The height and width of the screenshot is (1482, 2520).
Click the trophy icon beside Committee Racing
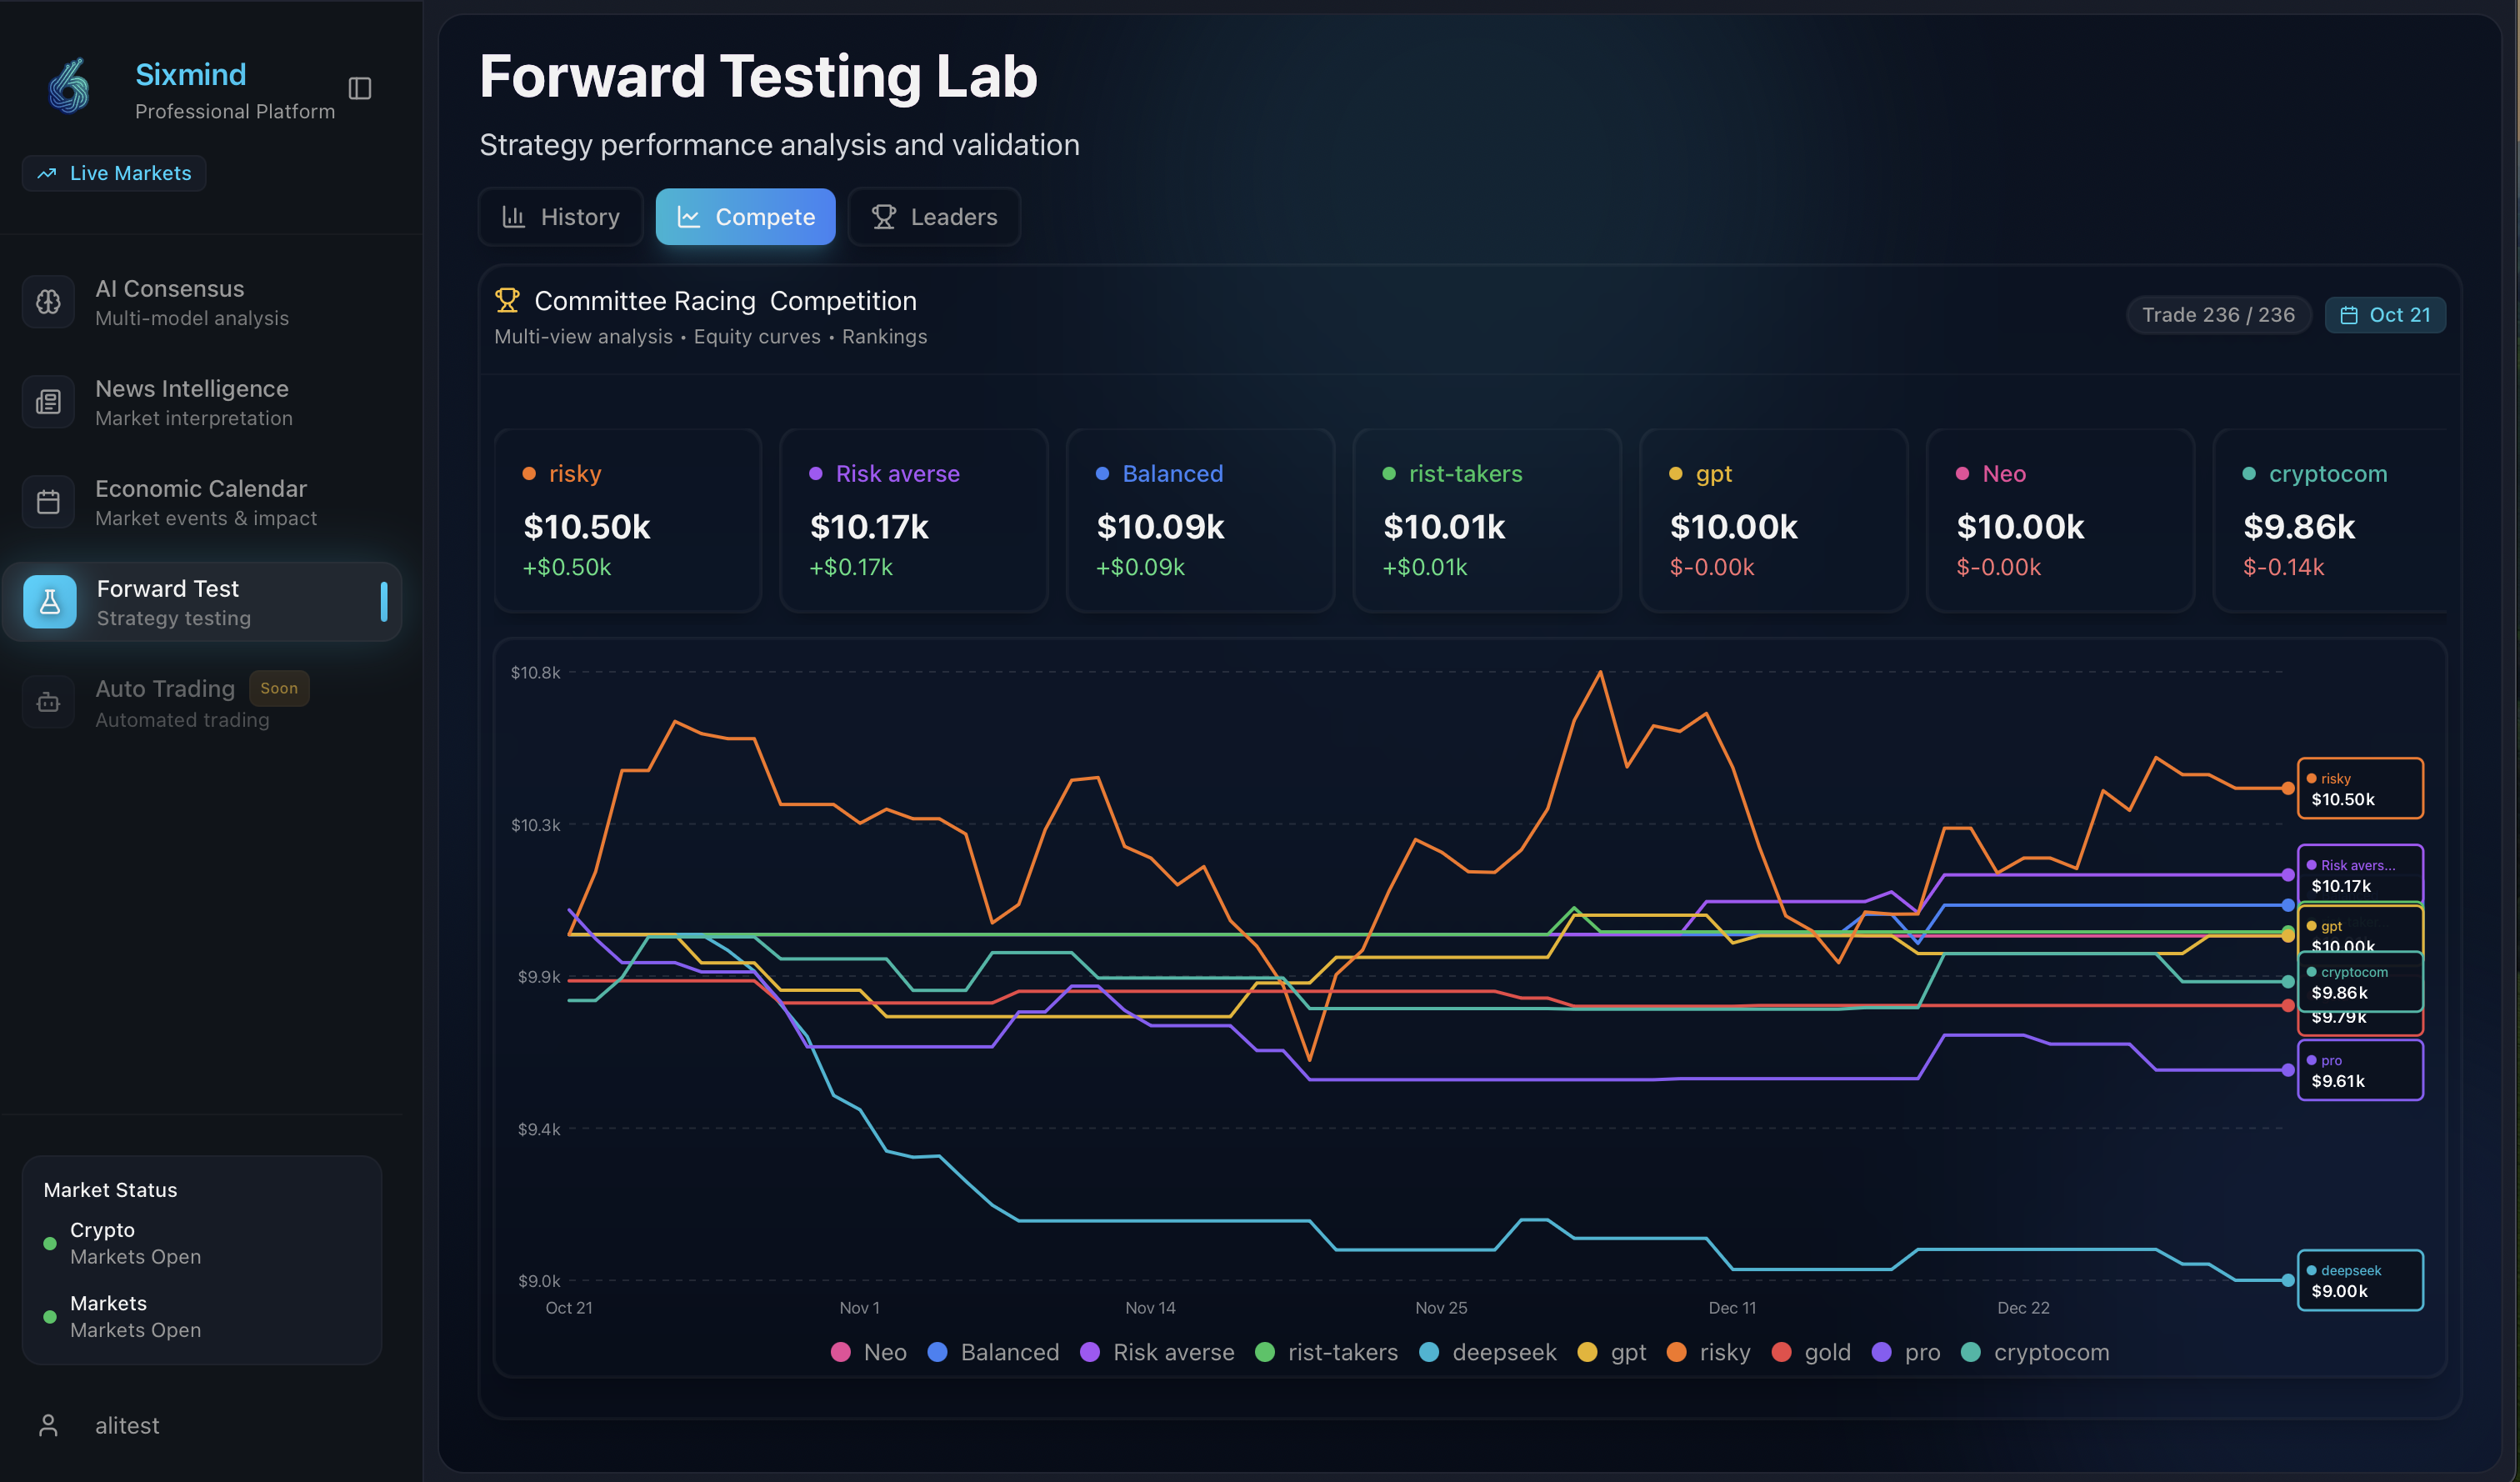pos(507,300)
